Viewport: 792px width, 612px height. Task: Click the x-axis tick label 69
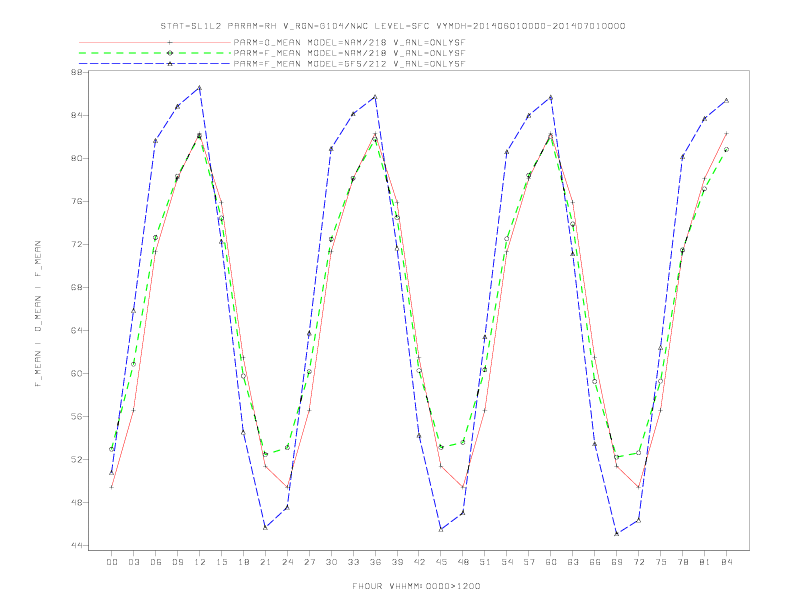[x=617, y=562]
